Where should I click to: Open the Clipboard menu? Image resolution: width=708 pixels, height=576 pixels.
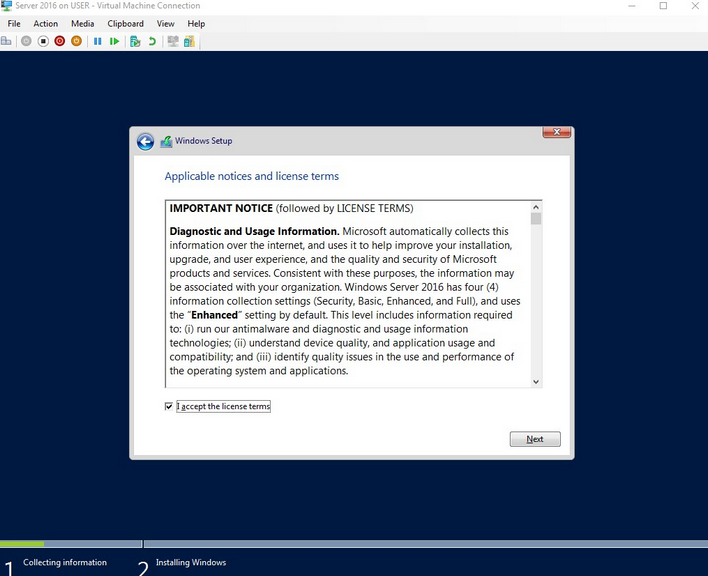tap(126, 24)
